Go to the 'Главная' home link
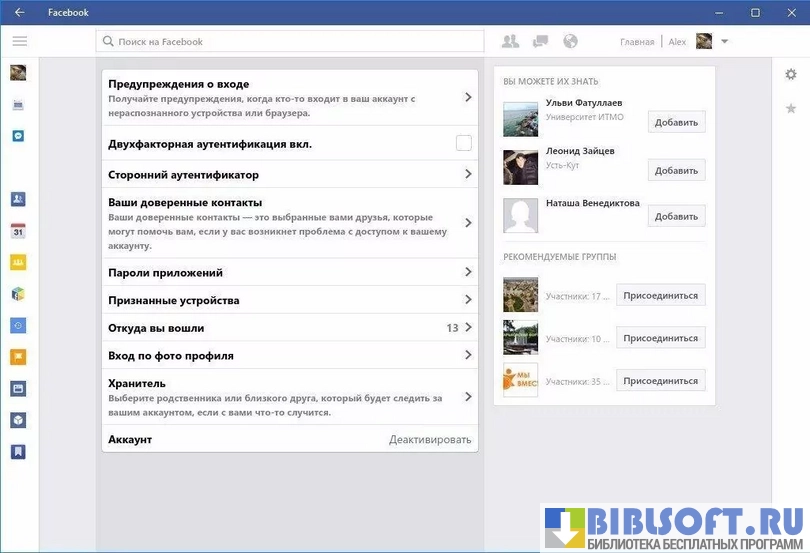This screenshot has width=810, height=553. (x=637, y=42)
